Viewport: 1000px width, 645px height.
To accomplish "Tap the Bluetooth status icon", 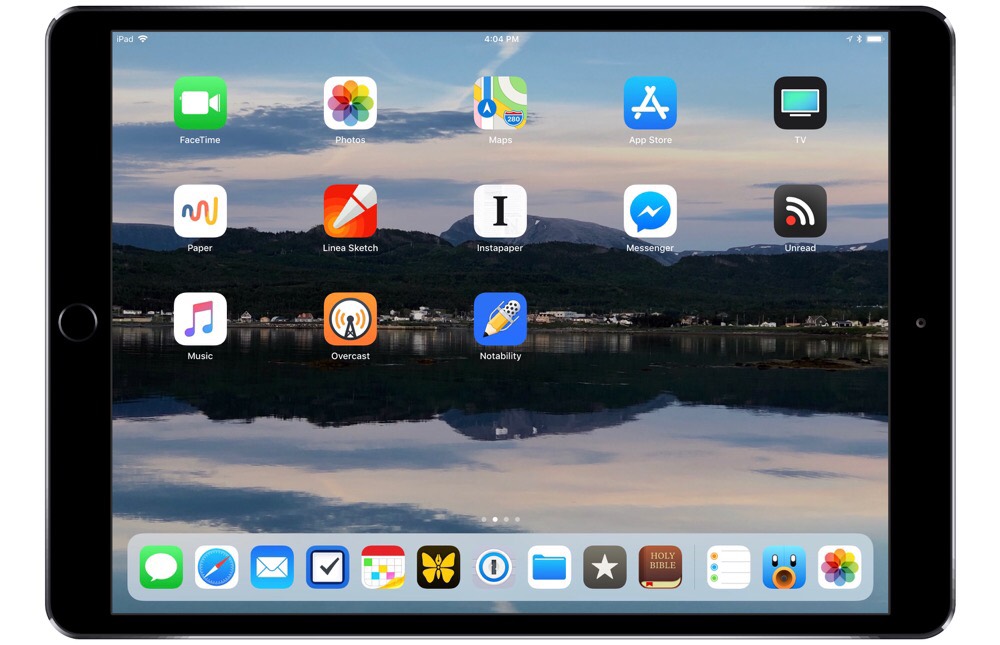I will (x=859, y=39).
